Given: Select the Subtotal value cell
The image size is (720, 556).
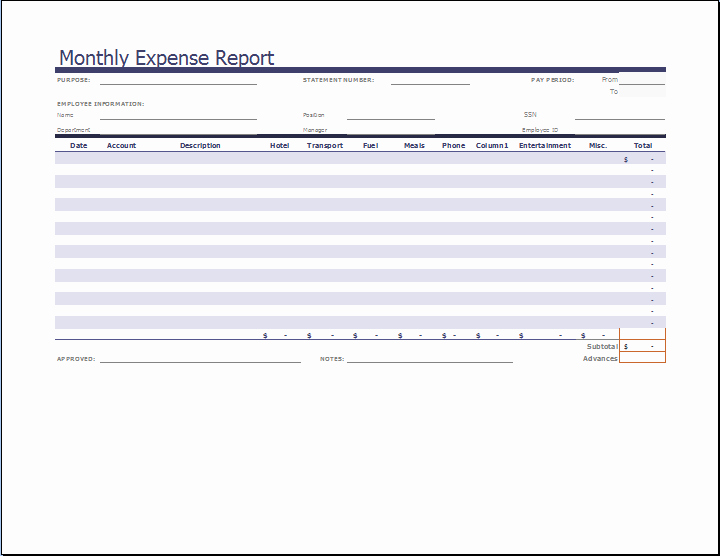Looking at the screenshot, I should coord(642,346).
